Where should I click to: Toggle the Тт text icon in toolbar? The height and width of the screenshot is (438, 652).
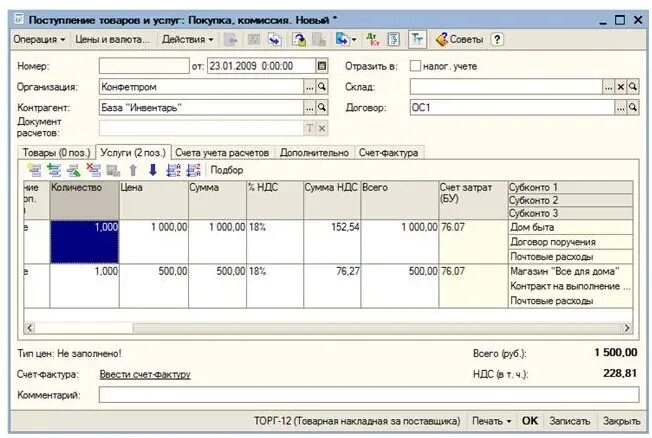click(x=417, y=40)
